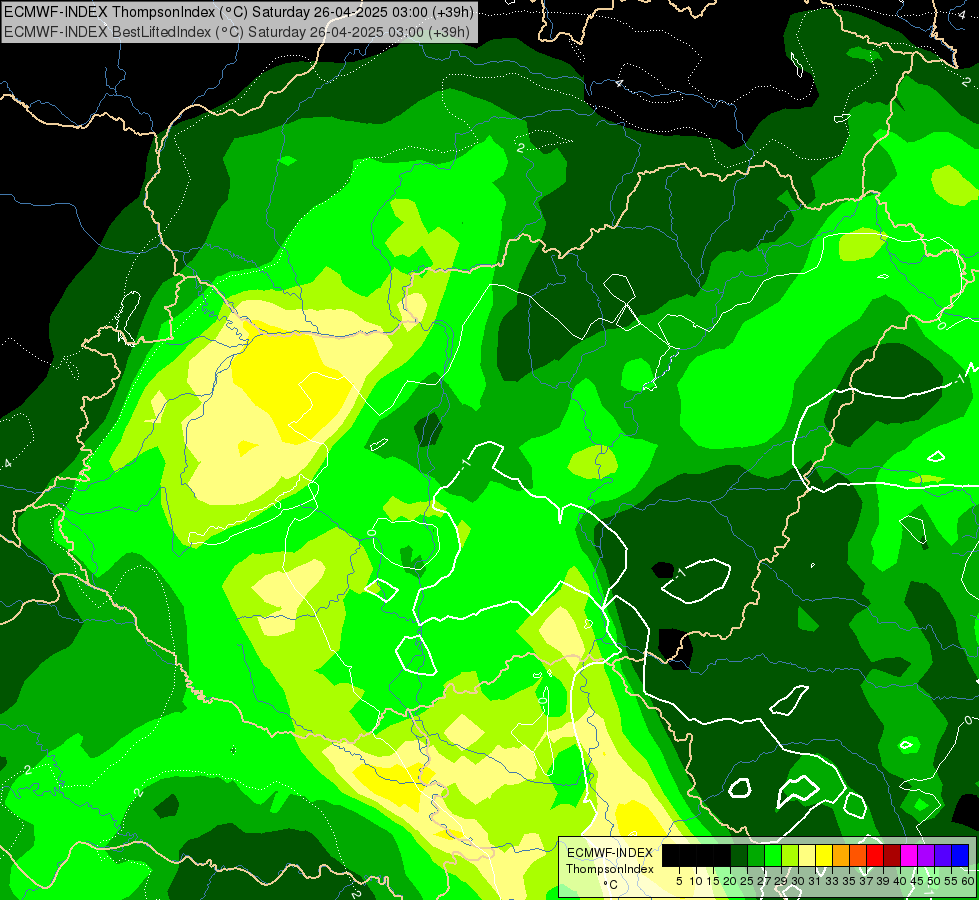
Task: Pick the indigo 50–55 legend swatch
Action: pos(943,856)
